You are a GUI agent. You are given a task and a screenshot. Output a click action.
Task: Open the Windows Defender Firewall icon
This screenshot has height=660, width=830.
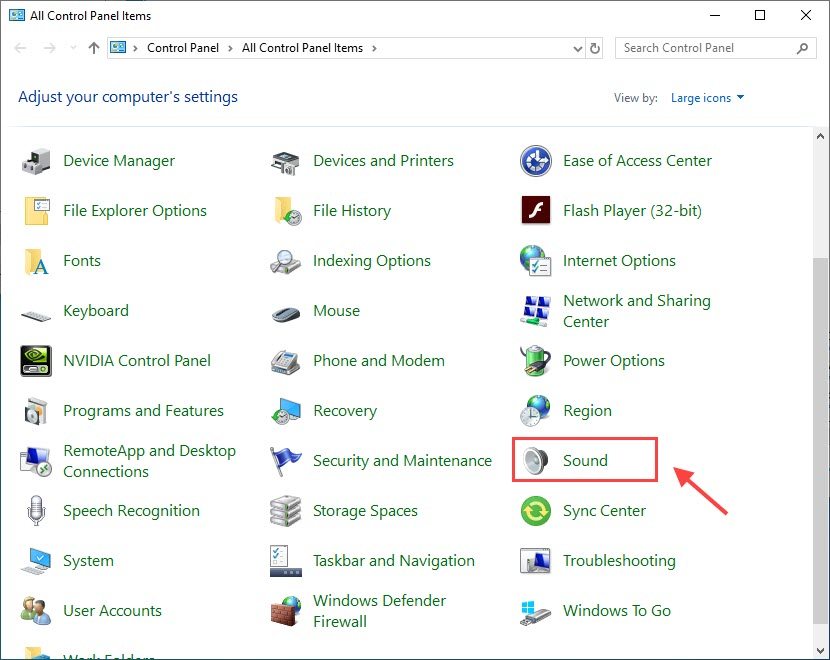click(x=286, y=611)
